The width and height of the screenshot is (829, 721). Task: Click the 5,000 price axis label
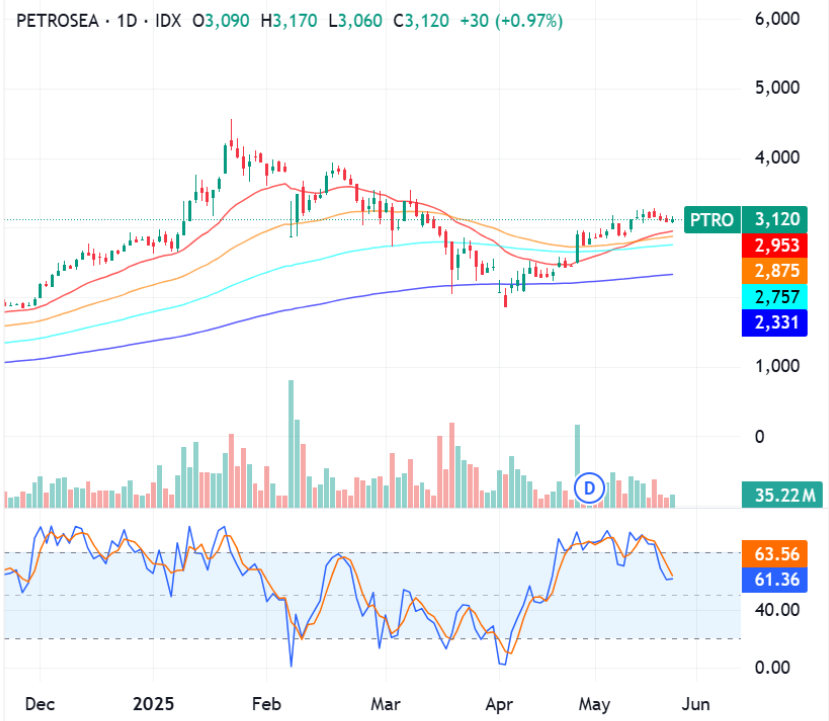(777, 87)
